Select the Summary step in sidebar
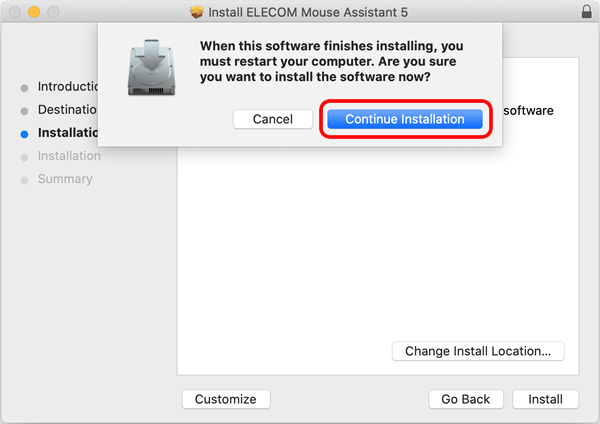Image resolution: width=600 pixels, height=424 pixels. pos(65,179)
